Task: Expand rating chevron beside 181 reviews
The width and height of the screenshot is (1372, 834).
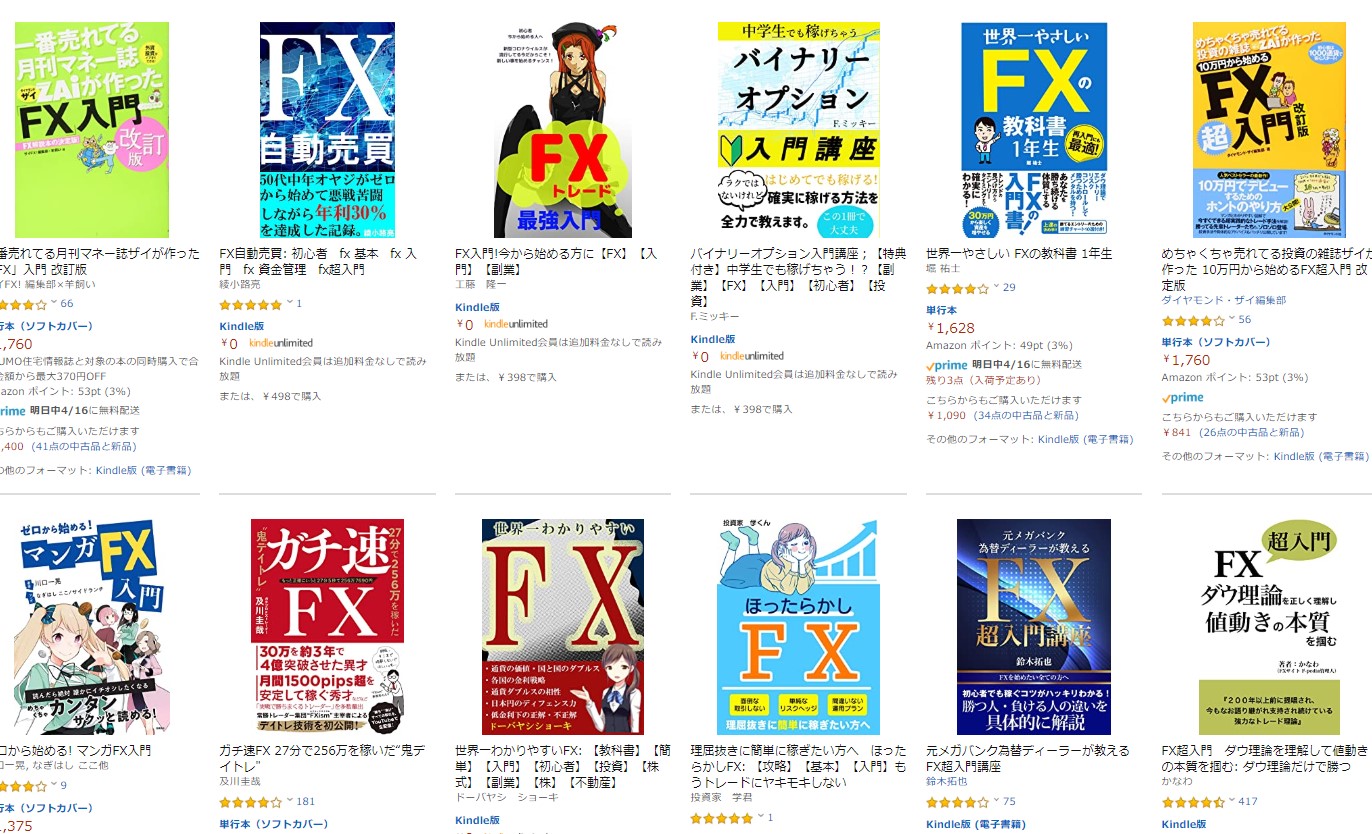Action: [289, 800]
